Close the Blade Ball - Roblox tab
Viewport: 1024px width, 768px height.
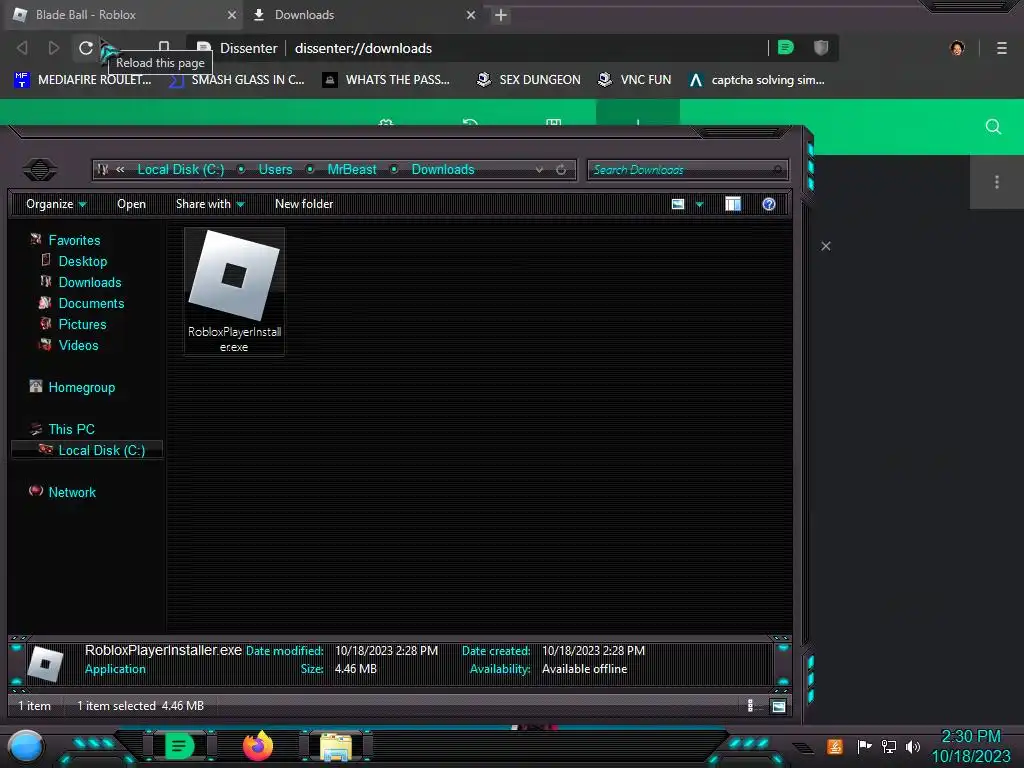click(232, 15)
